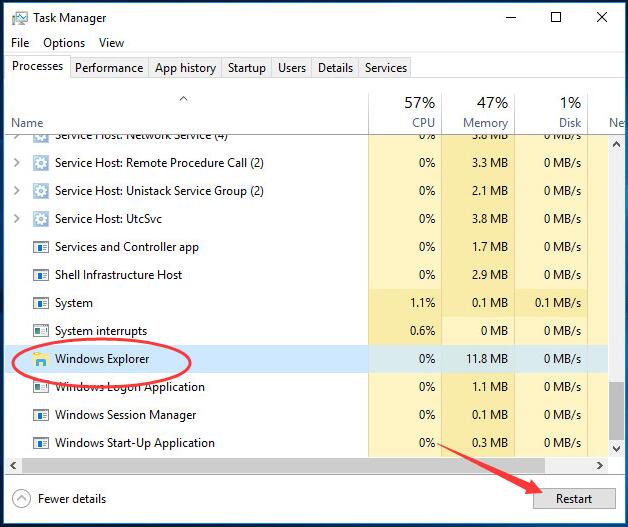Screen dimensions: 628x527
Task: Collapse view with Fewer details arrow
Action: (21, 498)
